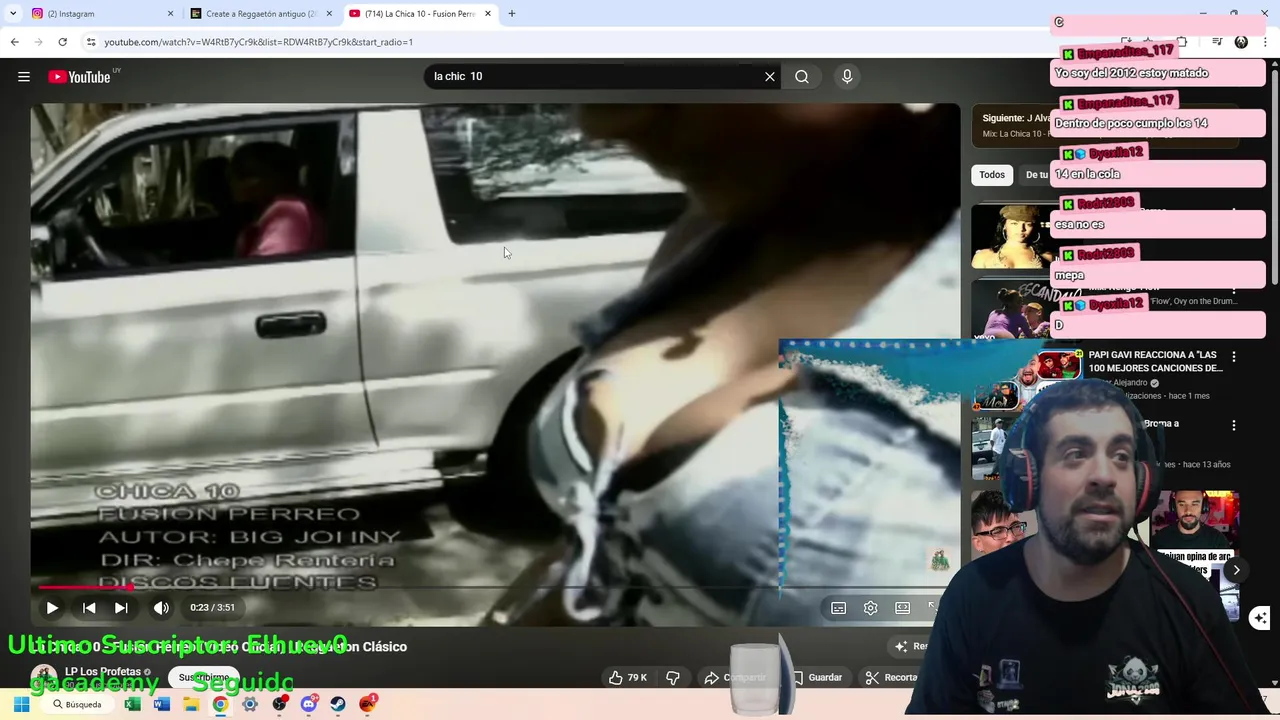
Task: Run search with the magnifier button
Action: tap(802, 77)
